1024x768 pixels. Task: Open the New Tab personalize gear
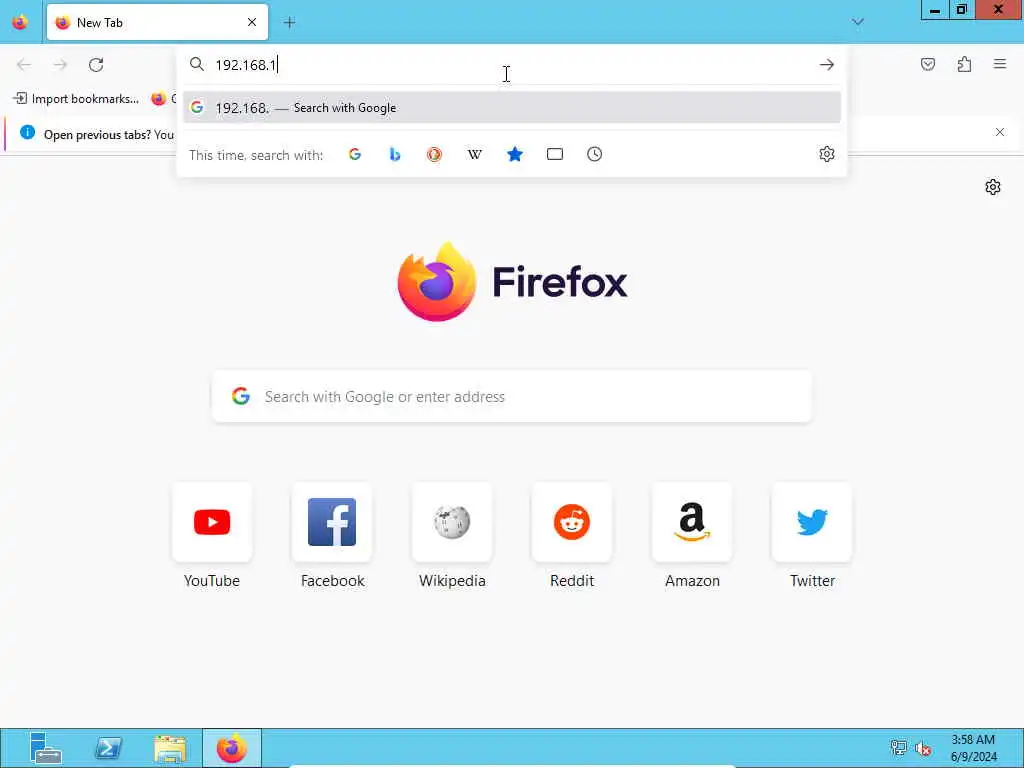pos(993,187)
